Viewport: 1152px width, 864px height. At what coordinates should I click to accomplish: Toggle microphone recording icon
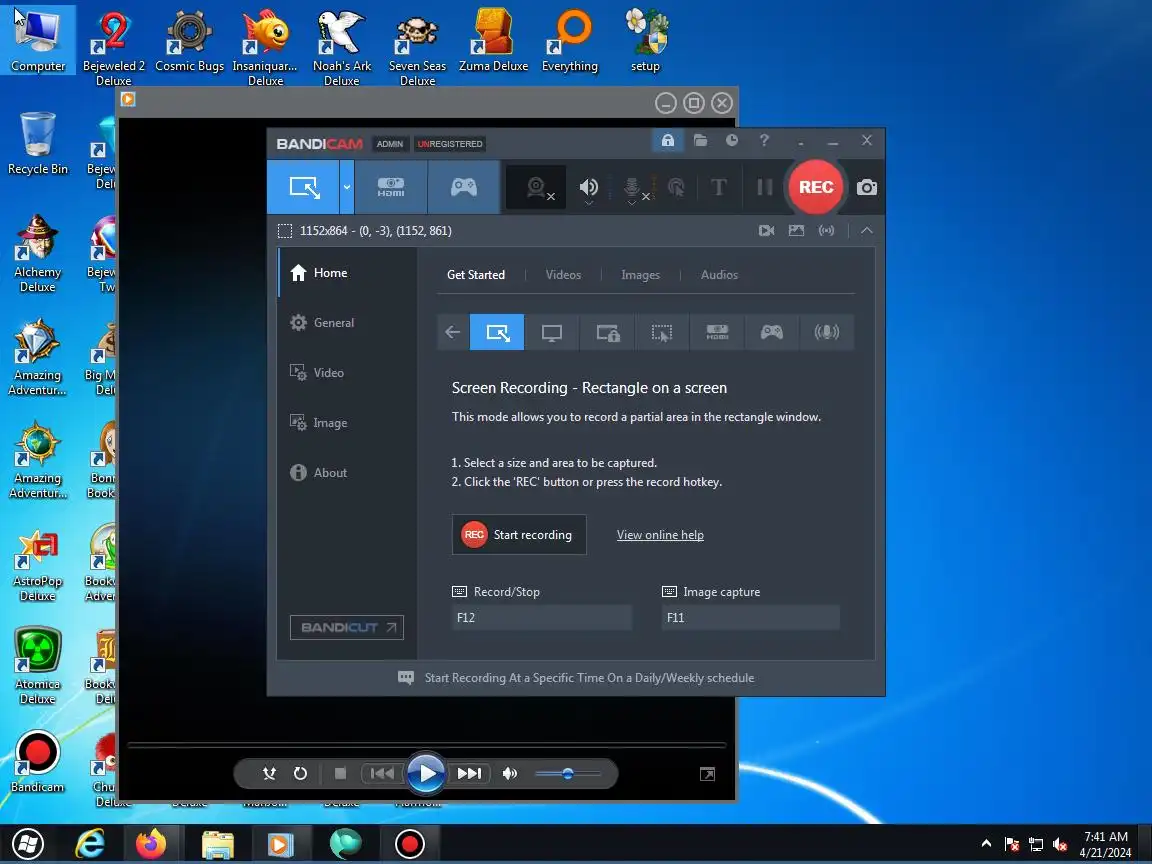pos(632,188)
